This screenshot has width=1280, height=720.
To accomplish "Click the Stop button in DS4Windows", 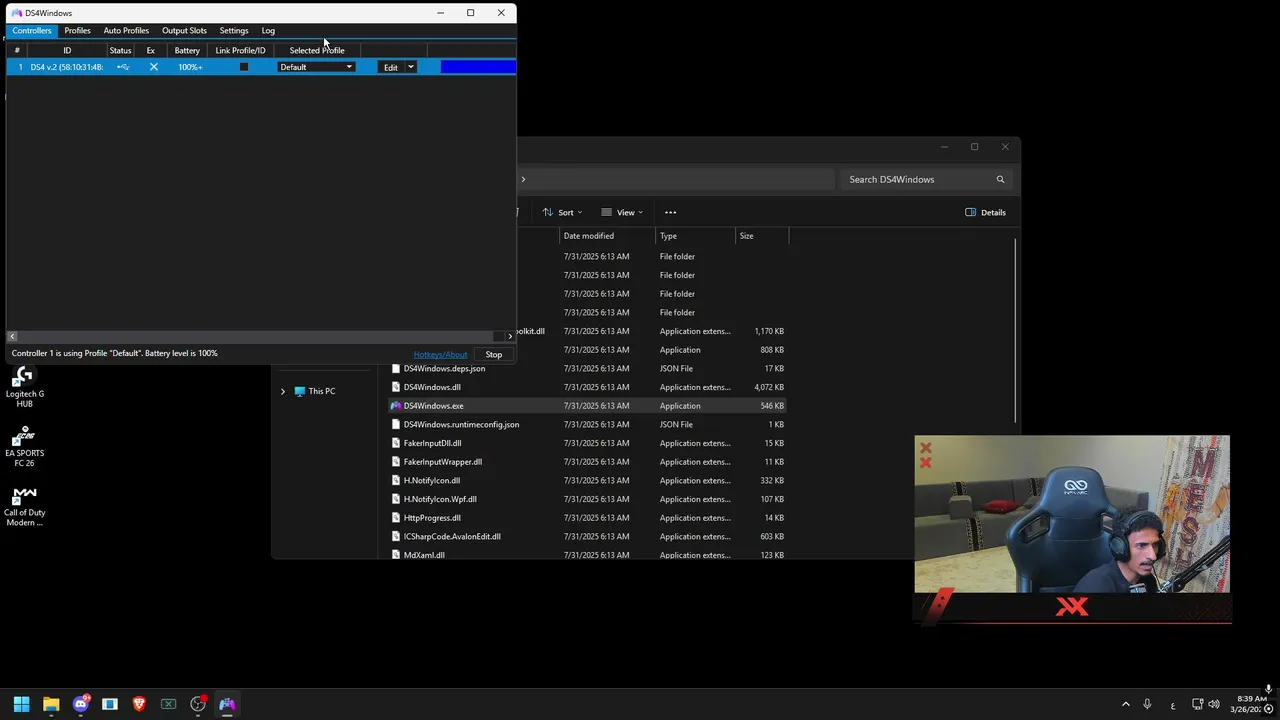I will [494, 354].
